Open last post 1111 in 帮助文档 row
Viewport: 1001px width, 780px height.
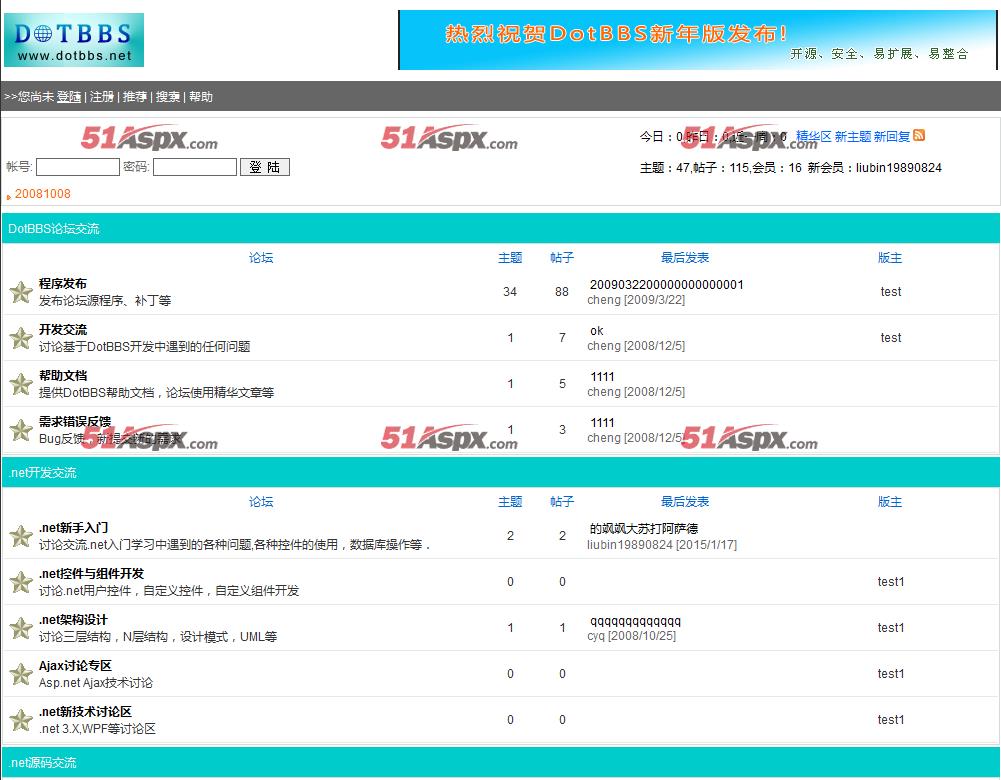[602, 377]
